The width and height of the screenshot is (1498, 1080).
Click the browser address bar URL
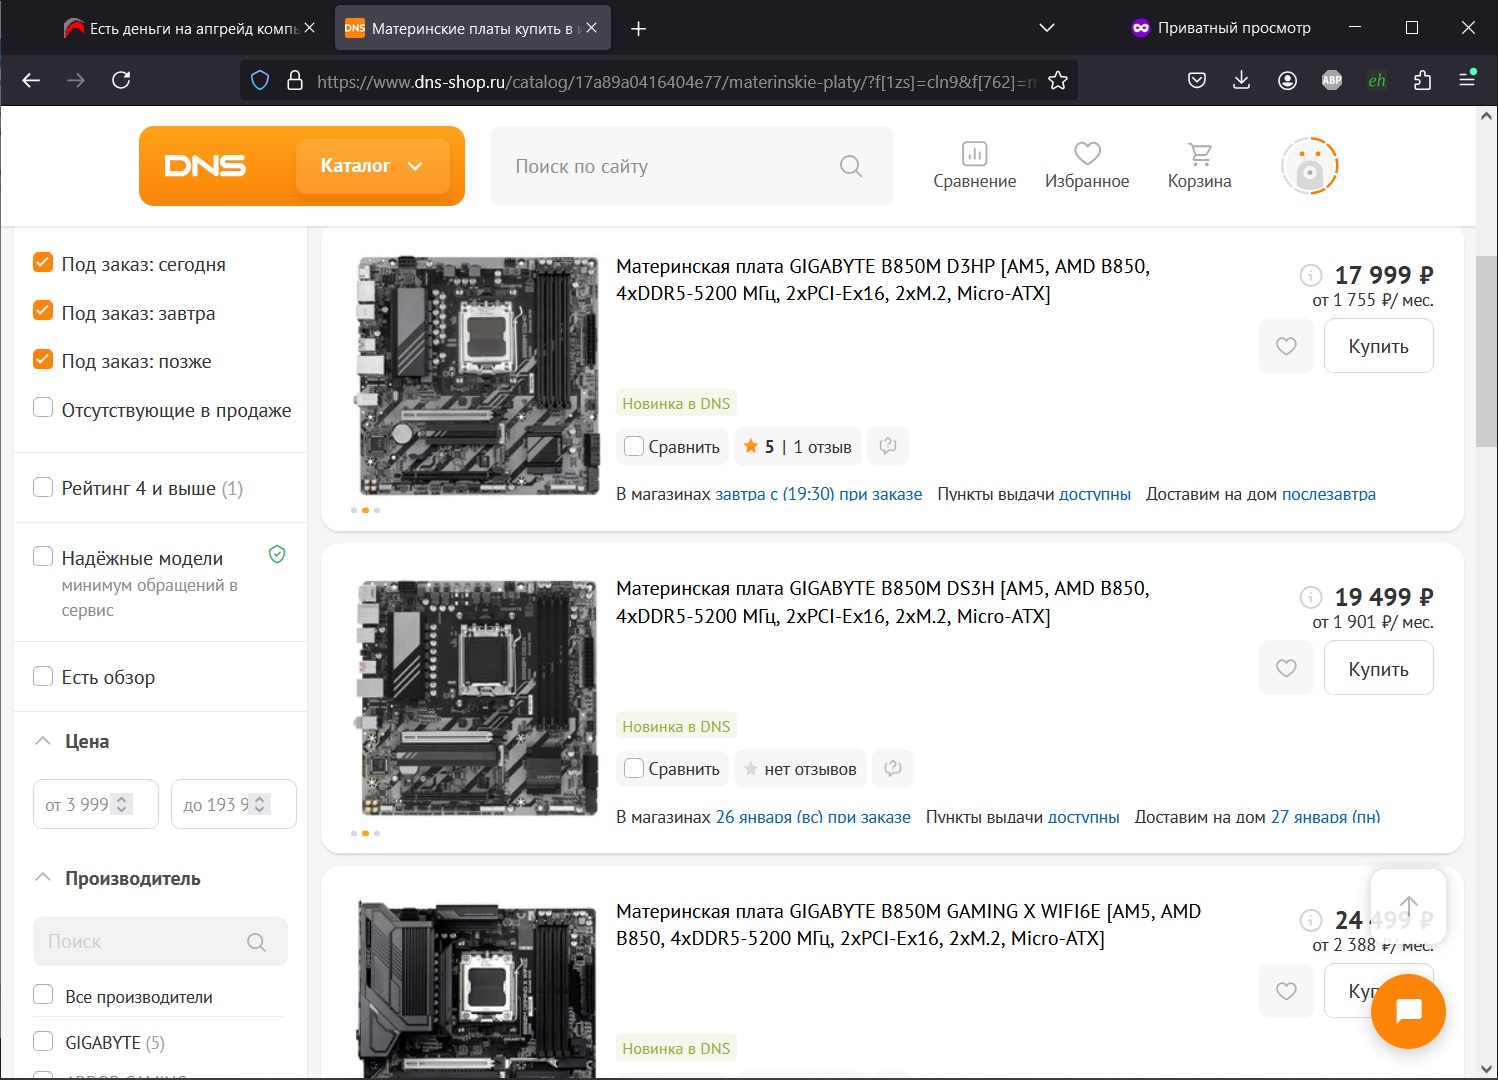point(676,81)
